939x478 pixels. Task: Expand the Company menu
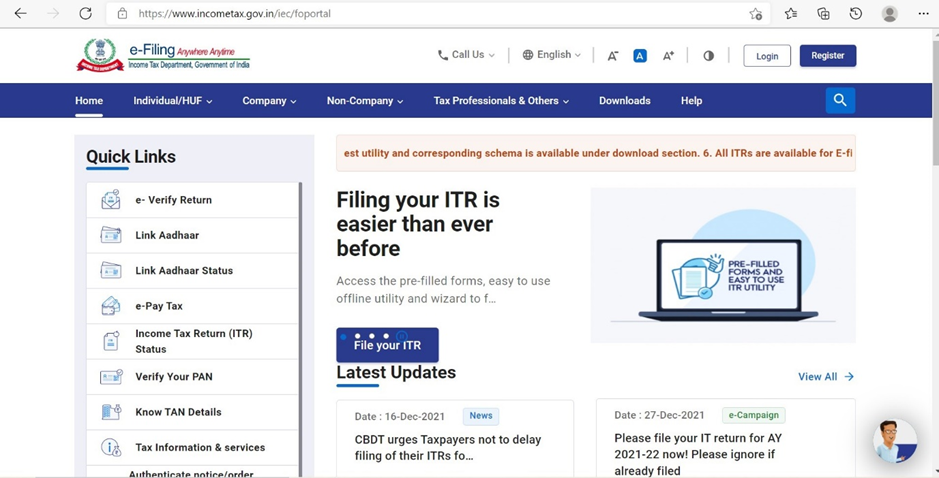[269, 101]
